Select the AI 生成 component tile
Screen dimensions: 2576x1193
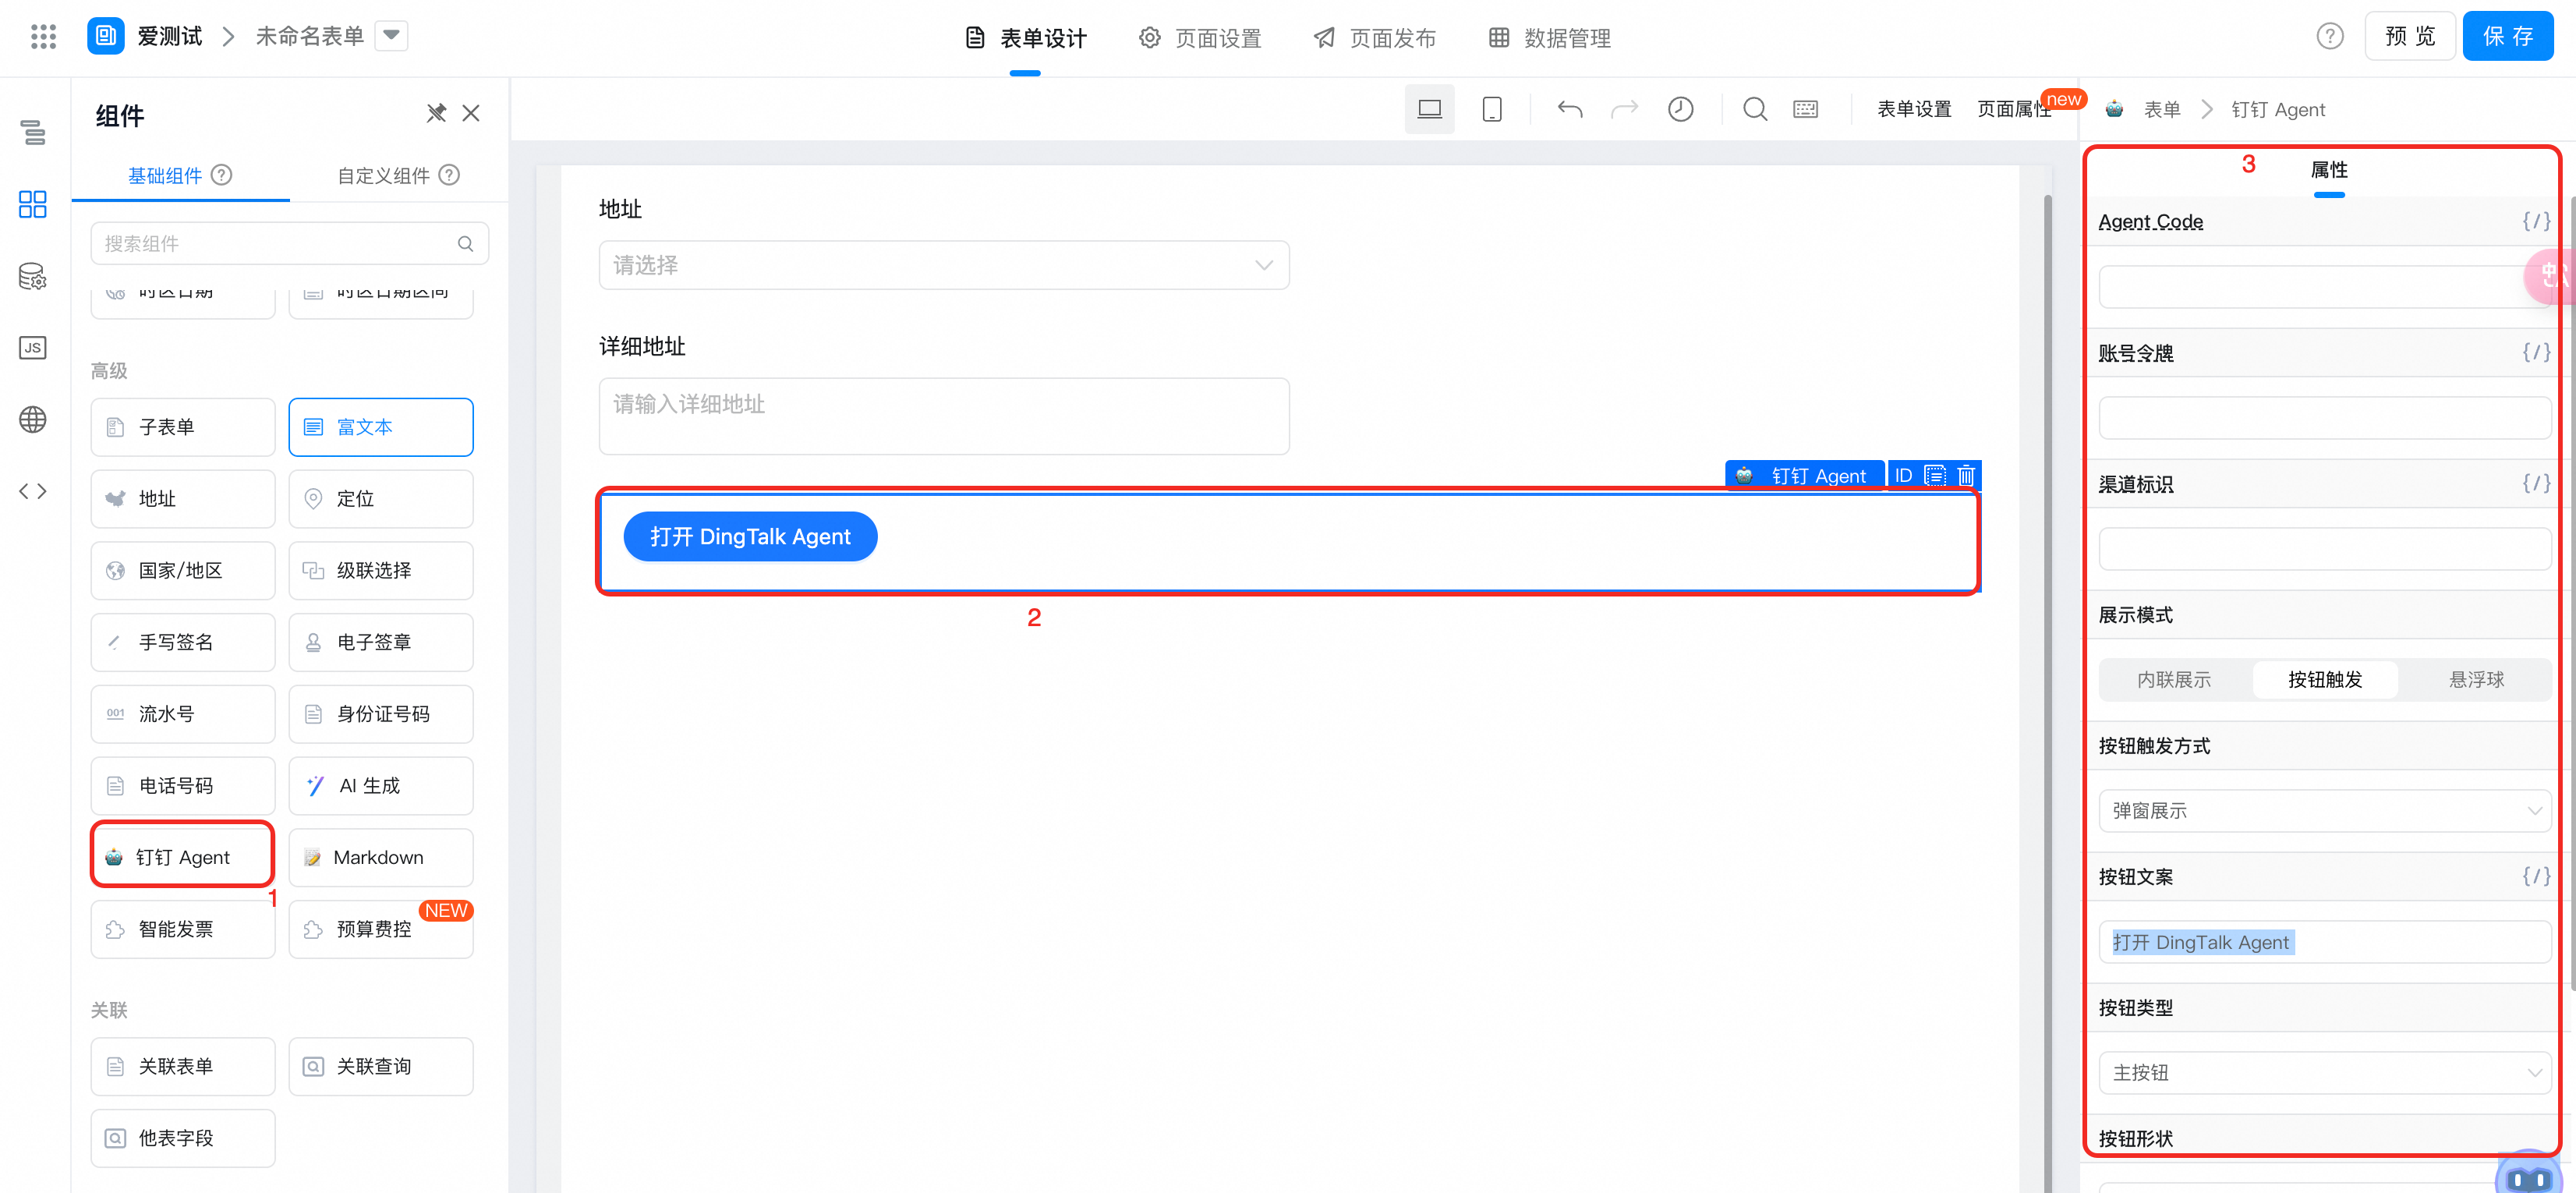point(381,786)
